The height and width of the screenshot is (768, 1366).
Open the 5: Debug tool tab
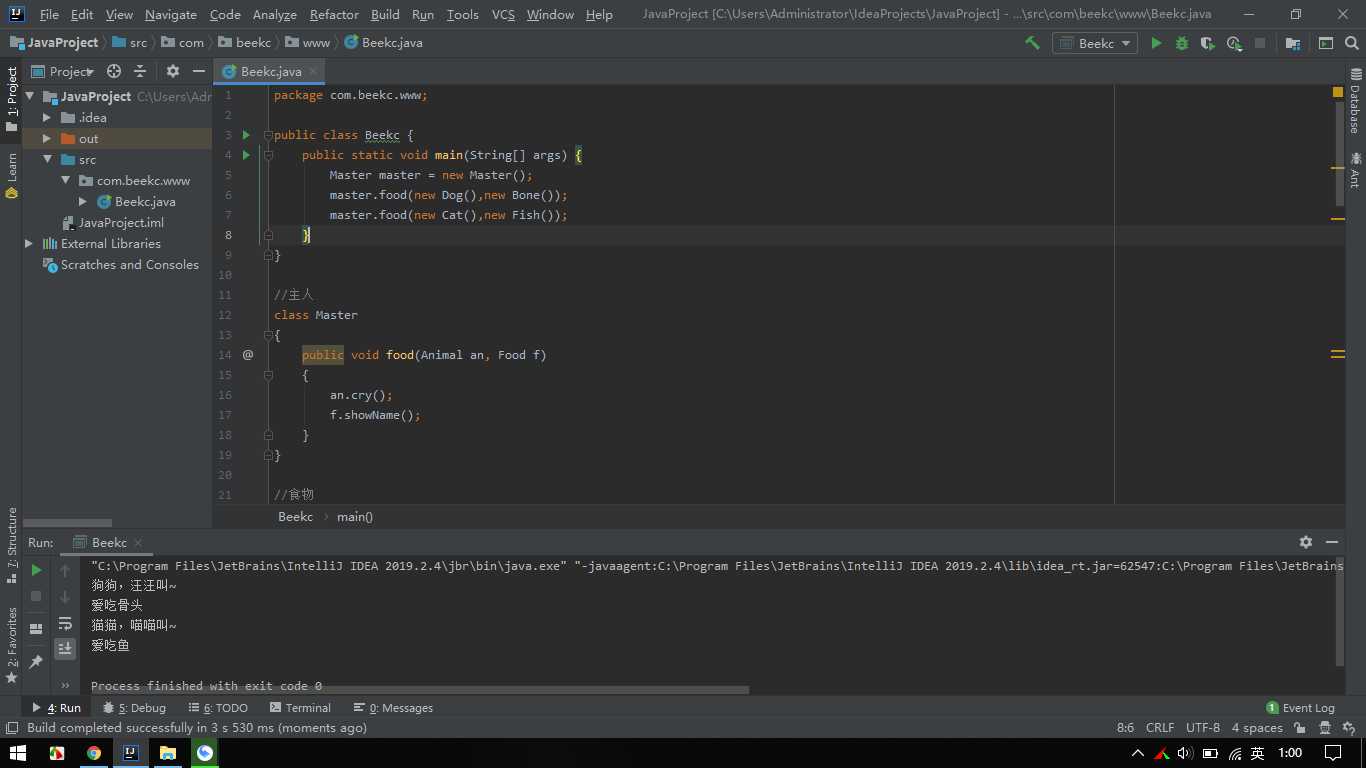tap(135, 708)
